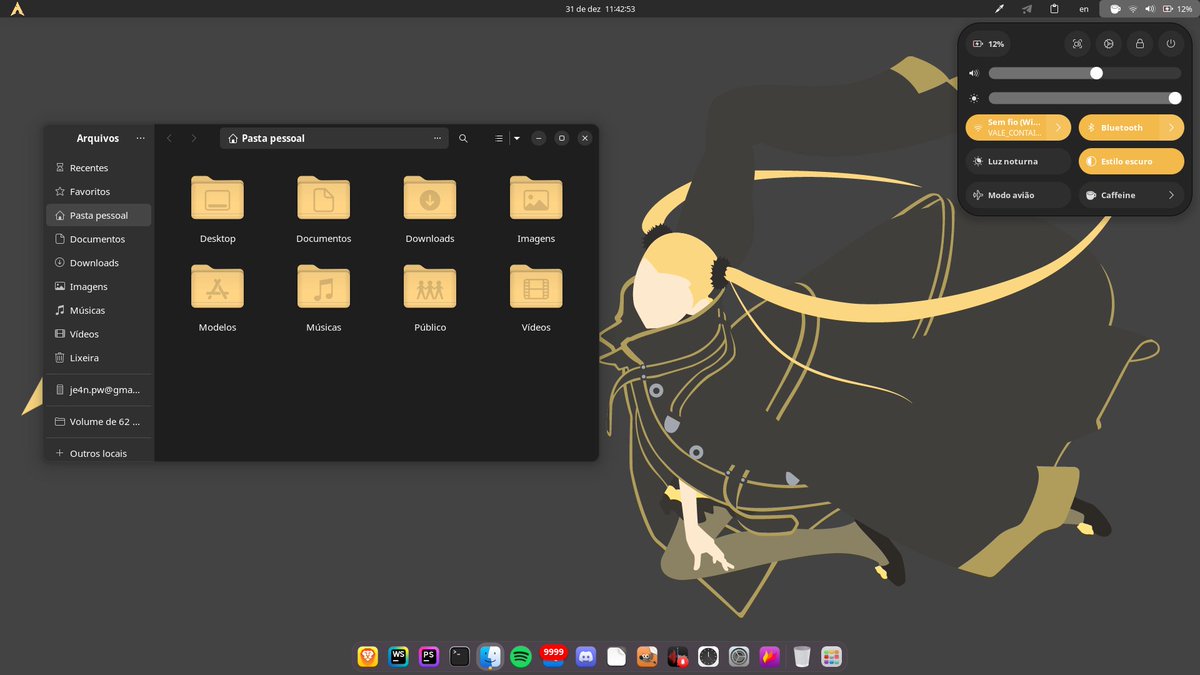
Task: Open the dock app with 9999 badge
Action: tap(553, 657)
